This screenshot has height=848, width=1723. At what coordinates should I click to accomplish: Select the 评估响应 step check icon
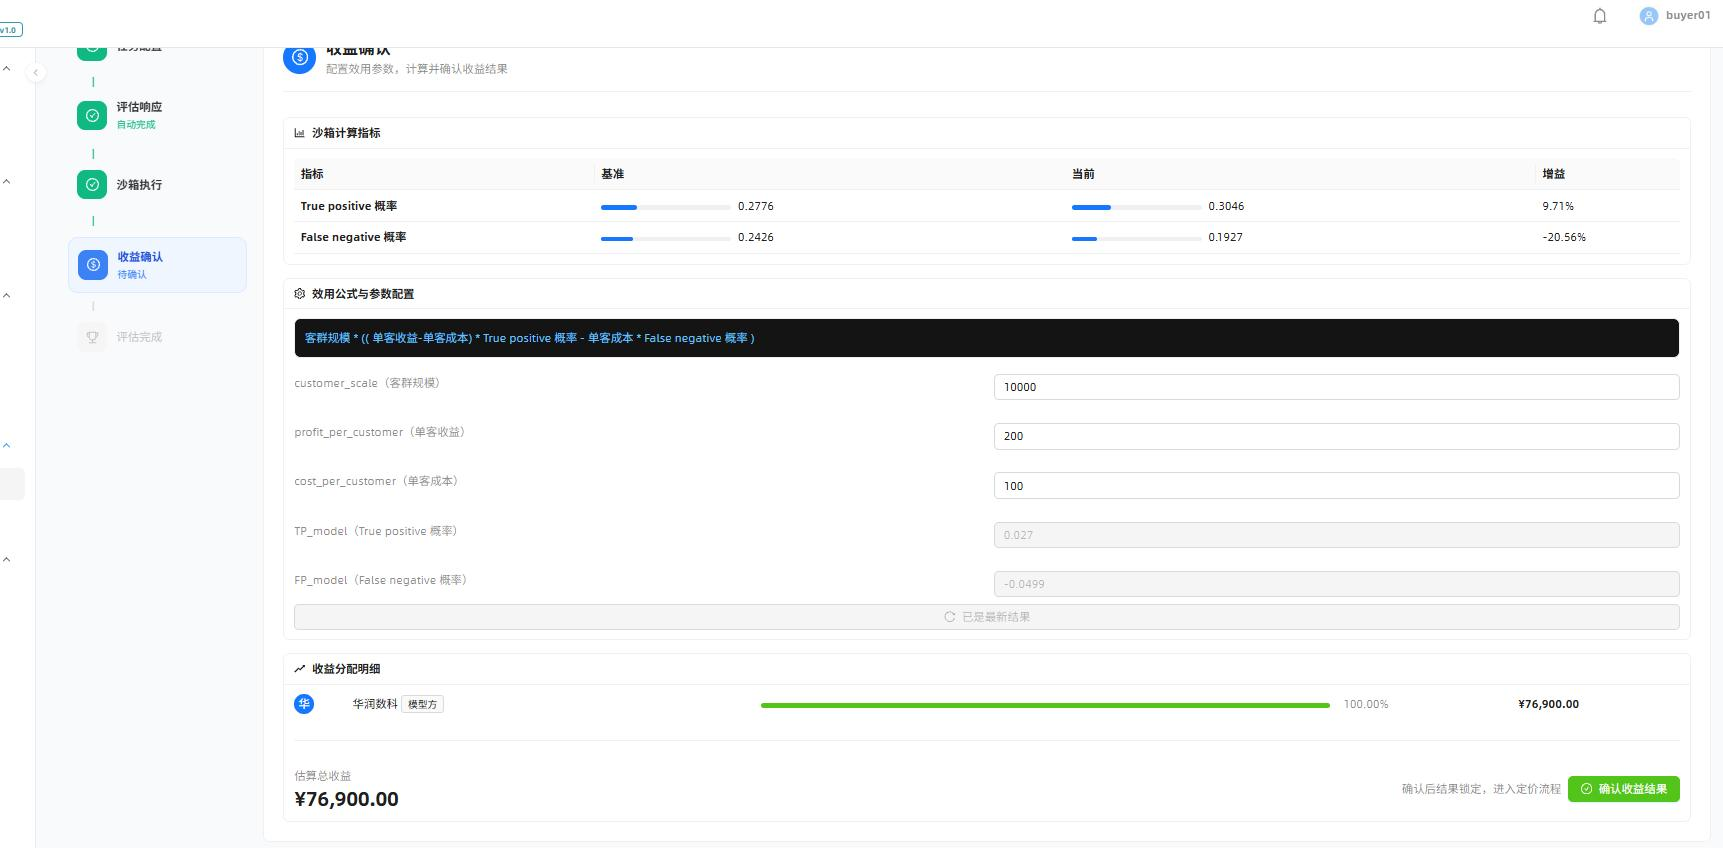pos(92,115)
